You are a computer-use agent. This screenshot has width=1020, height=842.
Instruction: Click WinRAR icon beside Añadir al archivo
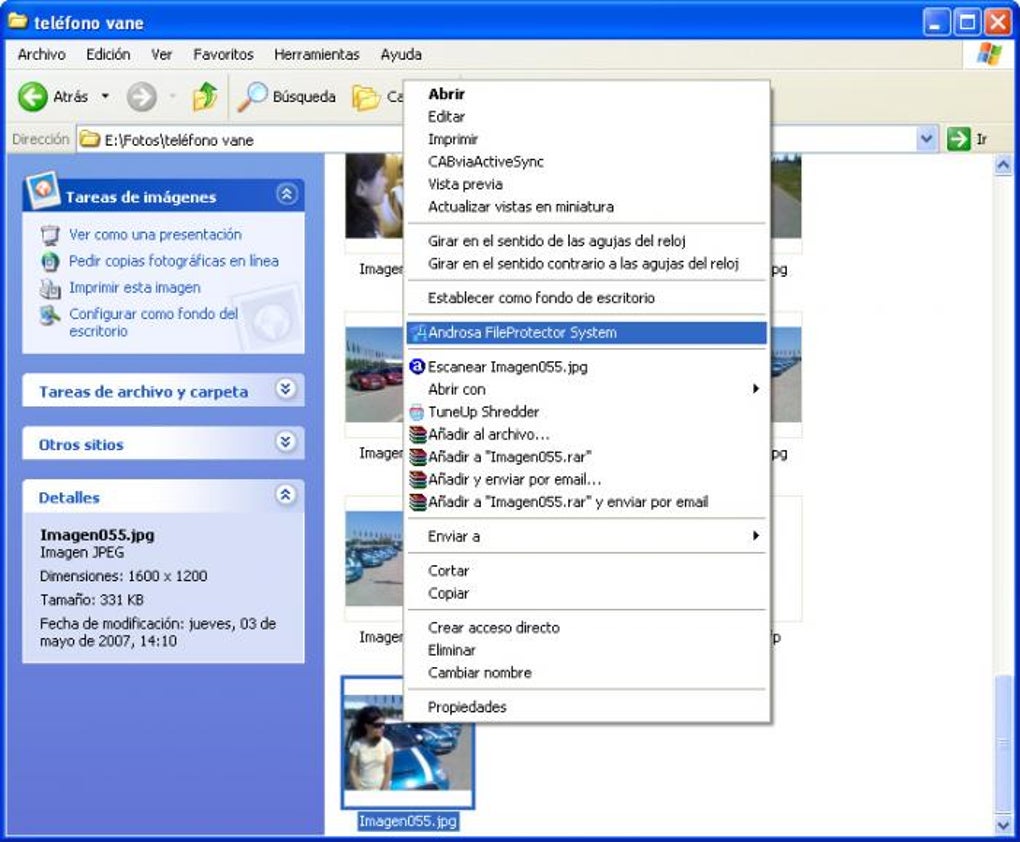coord(417,435)
